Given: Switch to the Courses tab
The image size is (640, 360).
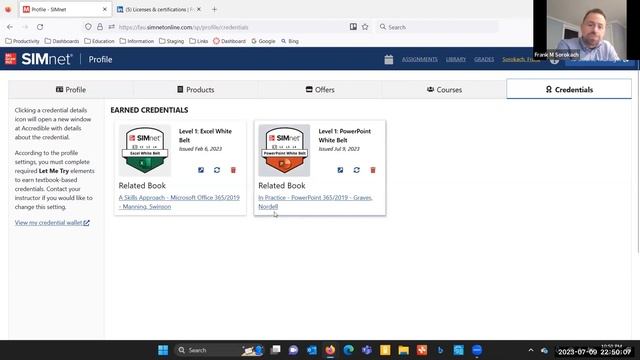Looking at the screenshot, I should pos(444,89).
